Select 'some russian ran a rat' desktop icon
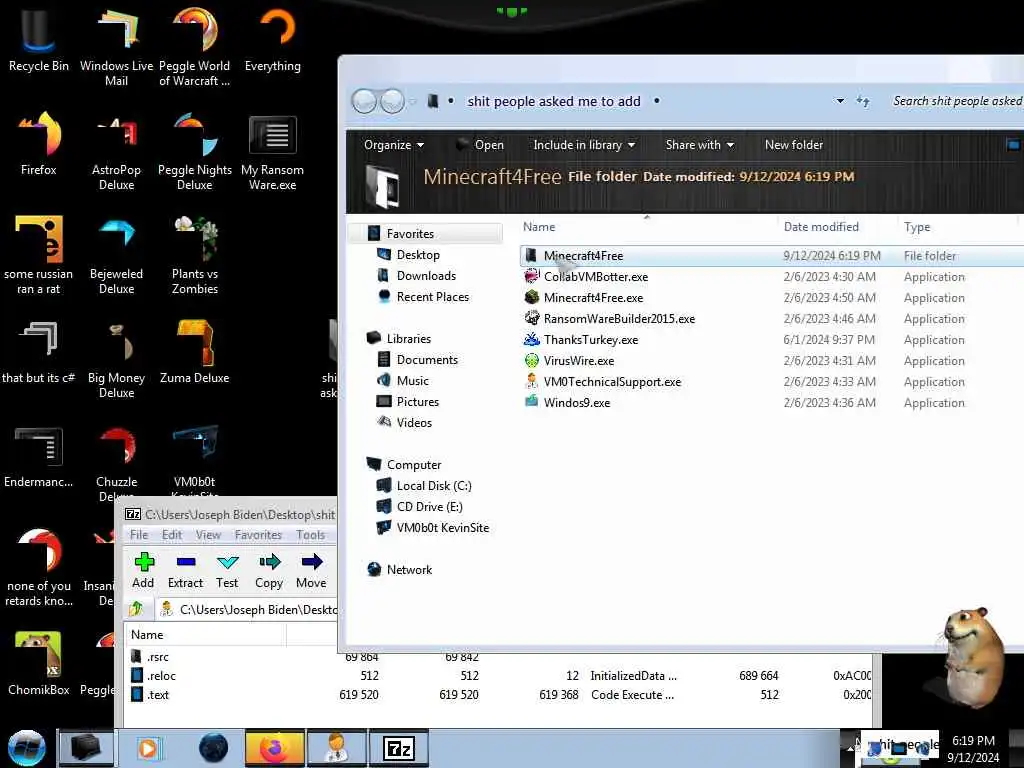 click(39, 255)
